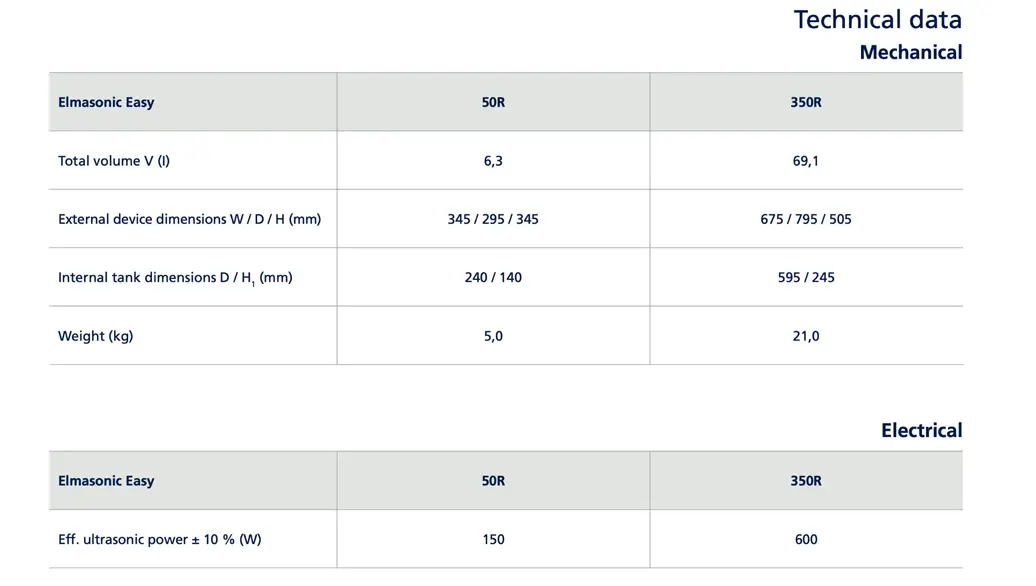
Task: Select the "Internal tank dimensions" row label
Action: tap(175, 278)
